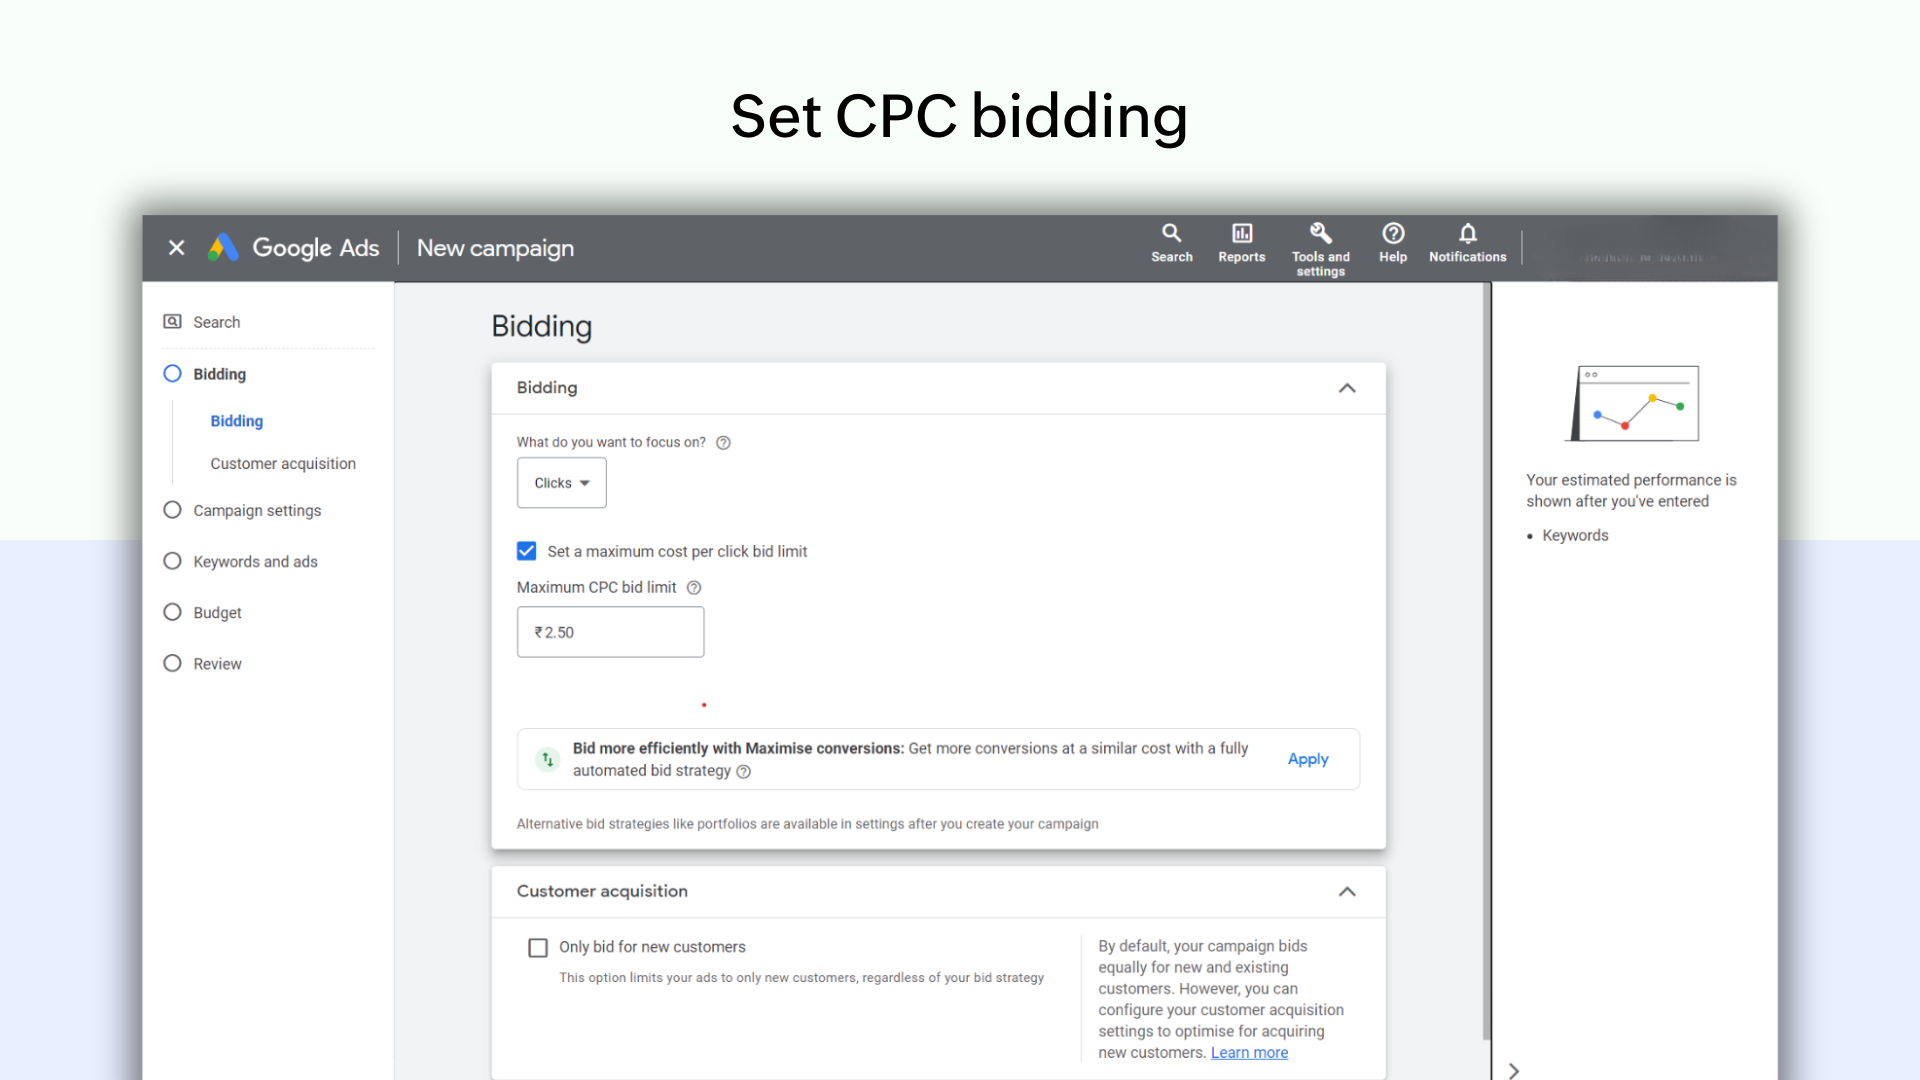The width and height of the screenshot is (1920, 1080).
Task: Click the Learn more link in Customer acquisition
Action: coord(1249,1052)
